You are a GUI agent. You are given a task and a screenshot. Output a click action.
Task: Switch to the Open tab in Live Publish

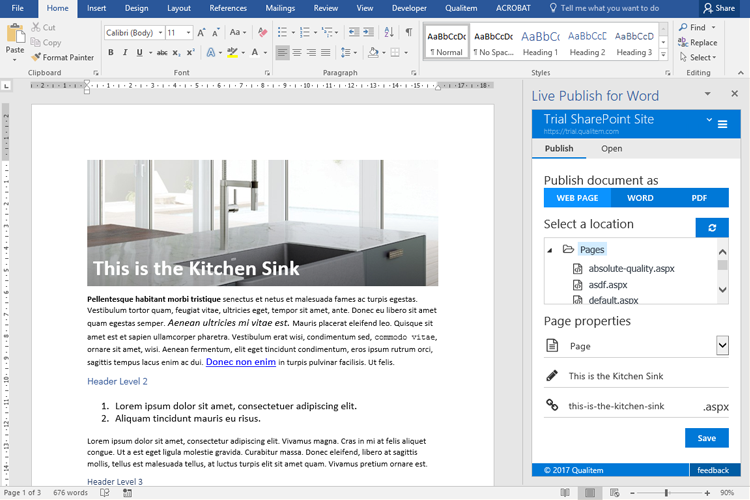coord(611,148)
